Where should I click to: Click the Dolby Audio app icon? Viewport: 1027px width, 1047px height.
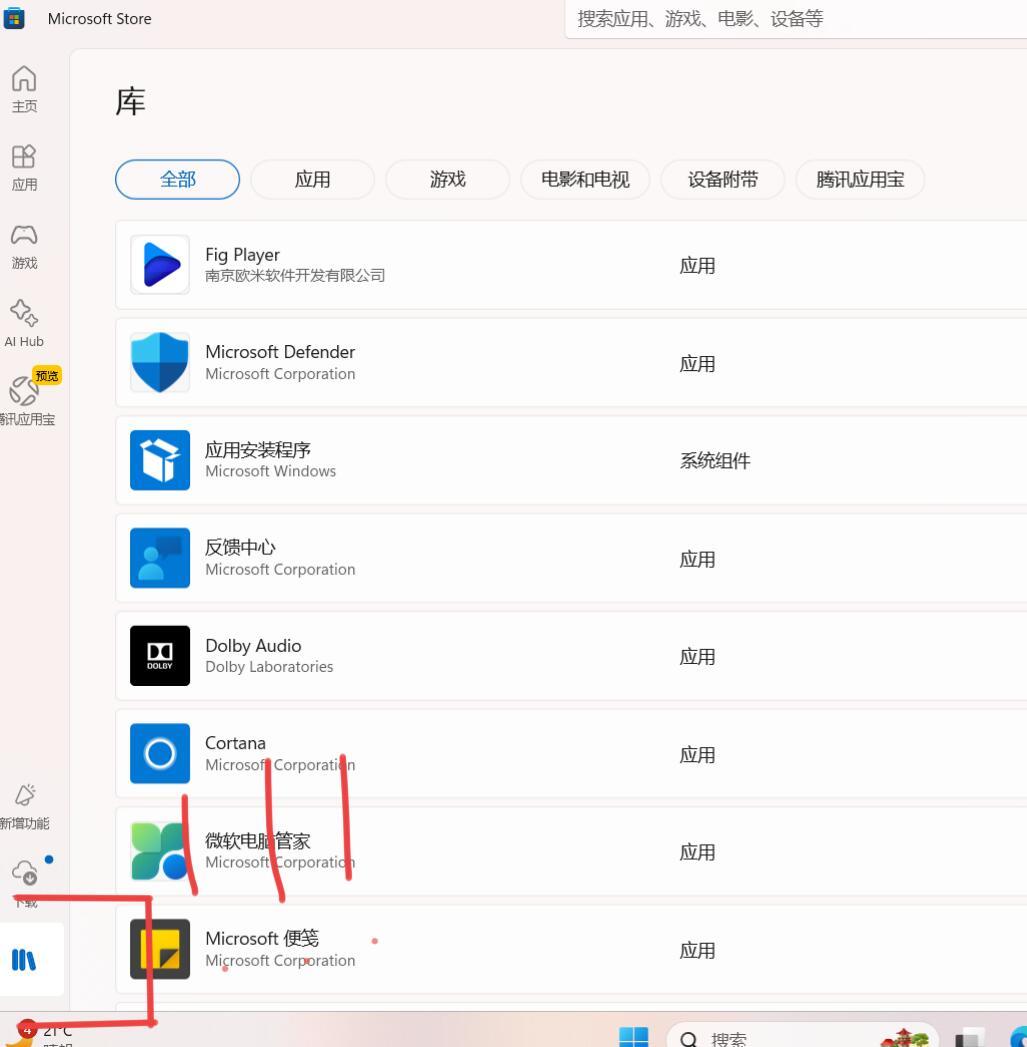160,656
